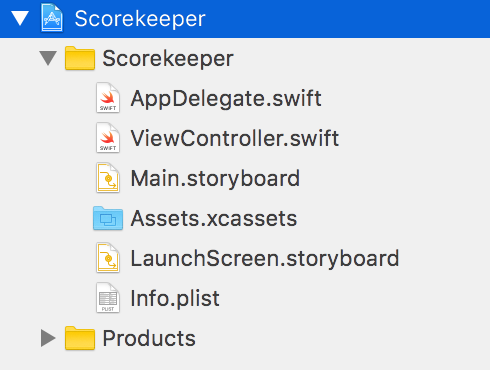Select Main.storyboard file name
Screen dimensions: 490x370
(x=215, y=179)
